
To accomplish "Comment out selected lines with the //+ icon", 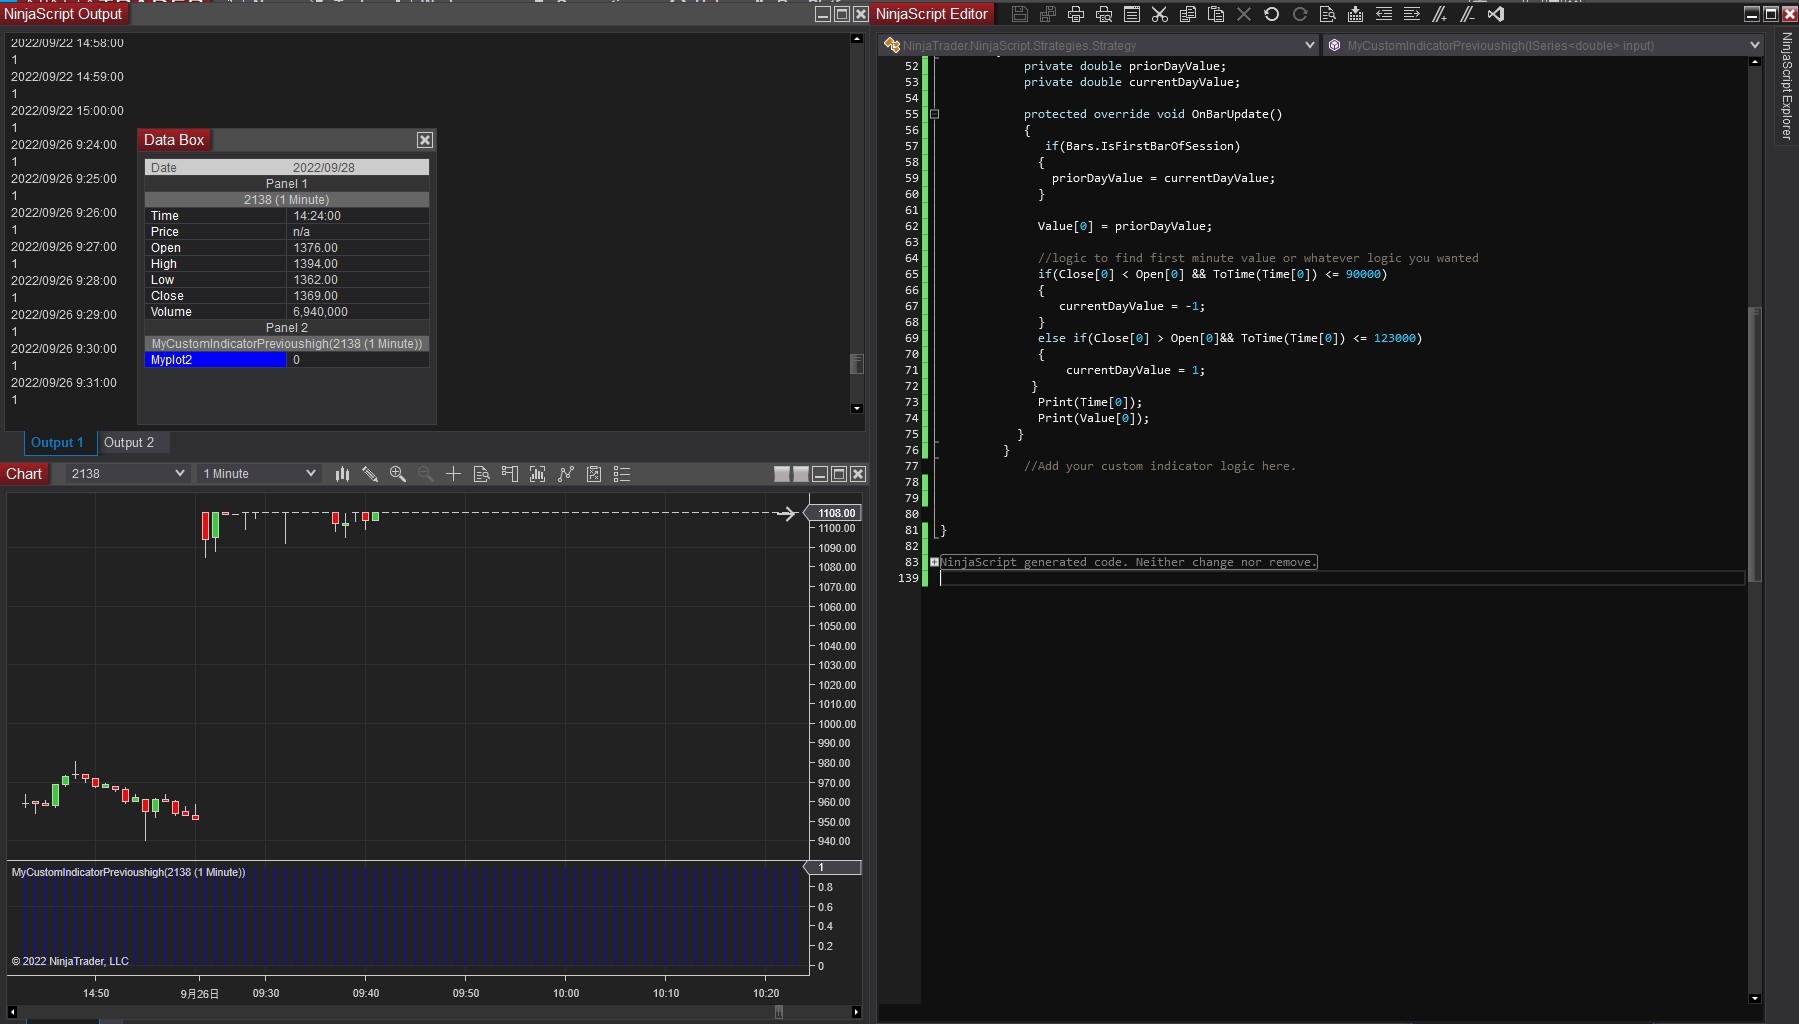I will pyautogui.click(x=1440, y=14).
